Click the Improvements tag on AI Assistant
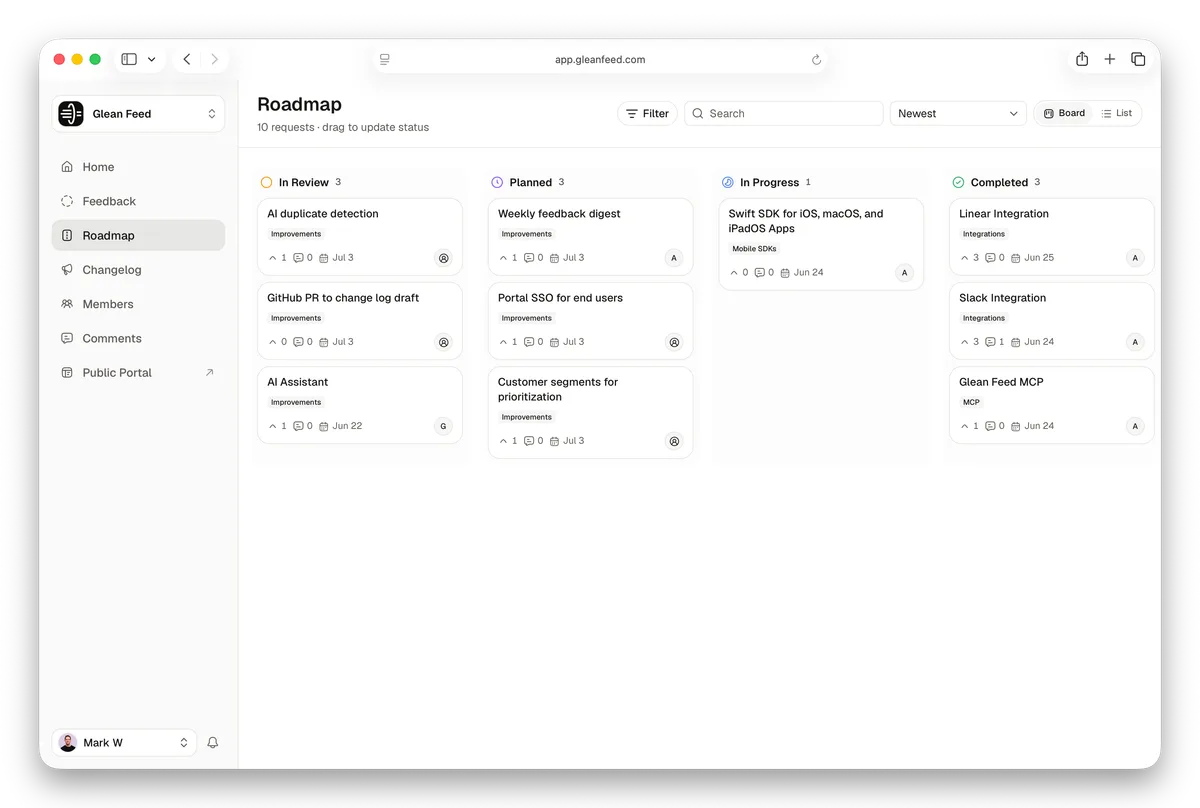The width and height of the screenshot is (1200, 808). (296, 402)
